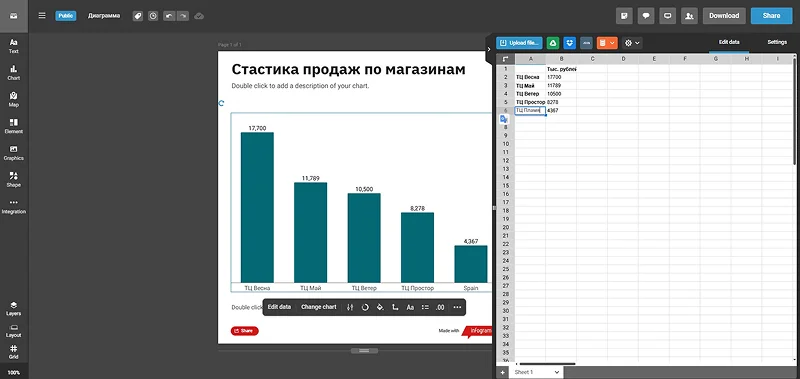Open the Shape tool in sidebar
This screenshot has height=379, width=800.
tap(14, 179)
